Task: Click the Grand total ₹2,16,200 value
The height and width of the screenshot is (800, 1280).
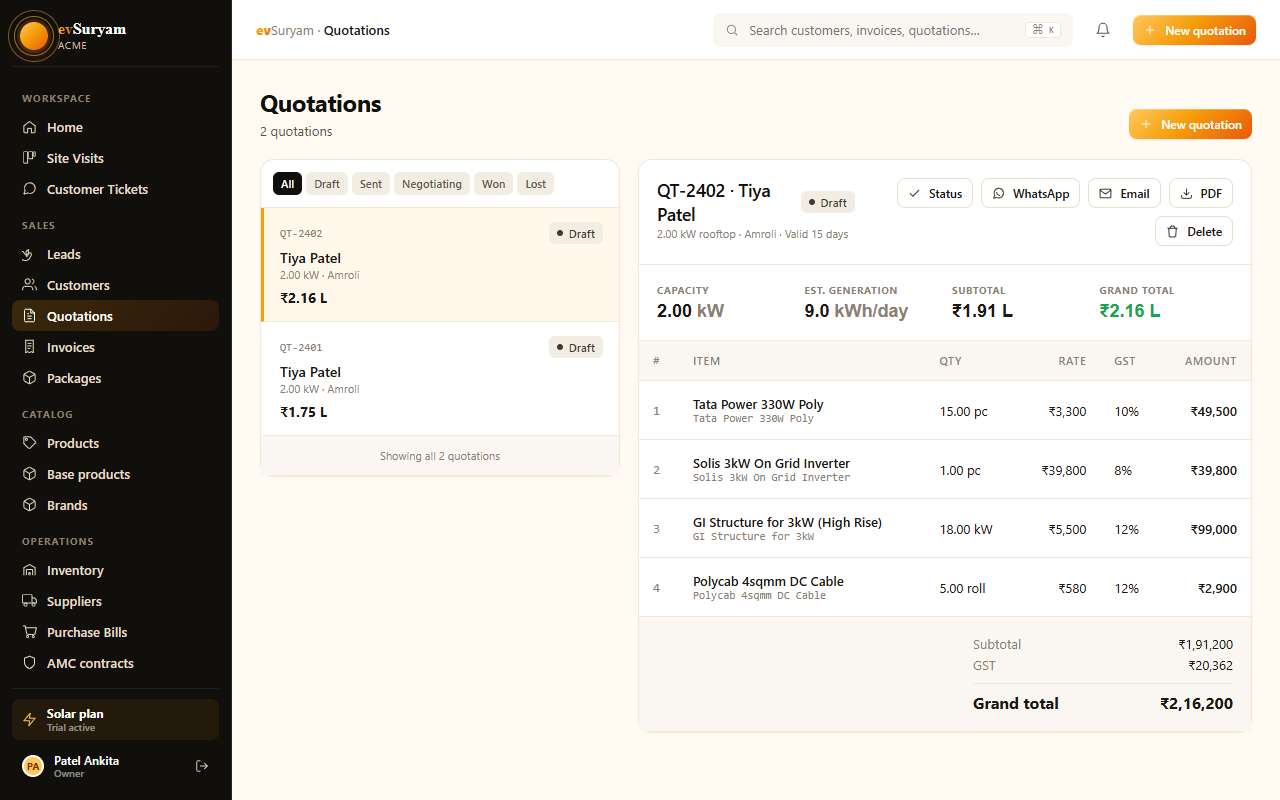Action: tap(1196, 703)
